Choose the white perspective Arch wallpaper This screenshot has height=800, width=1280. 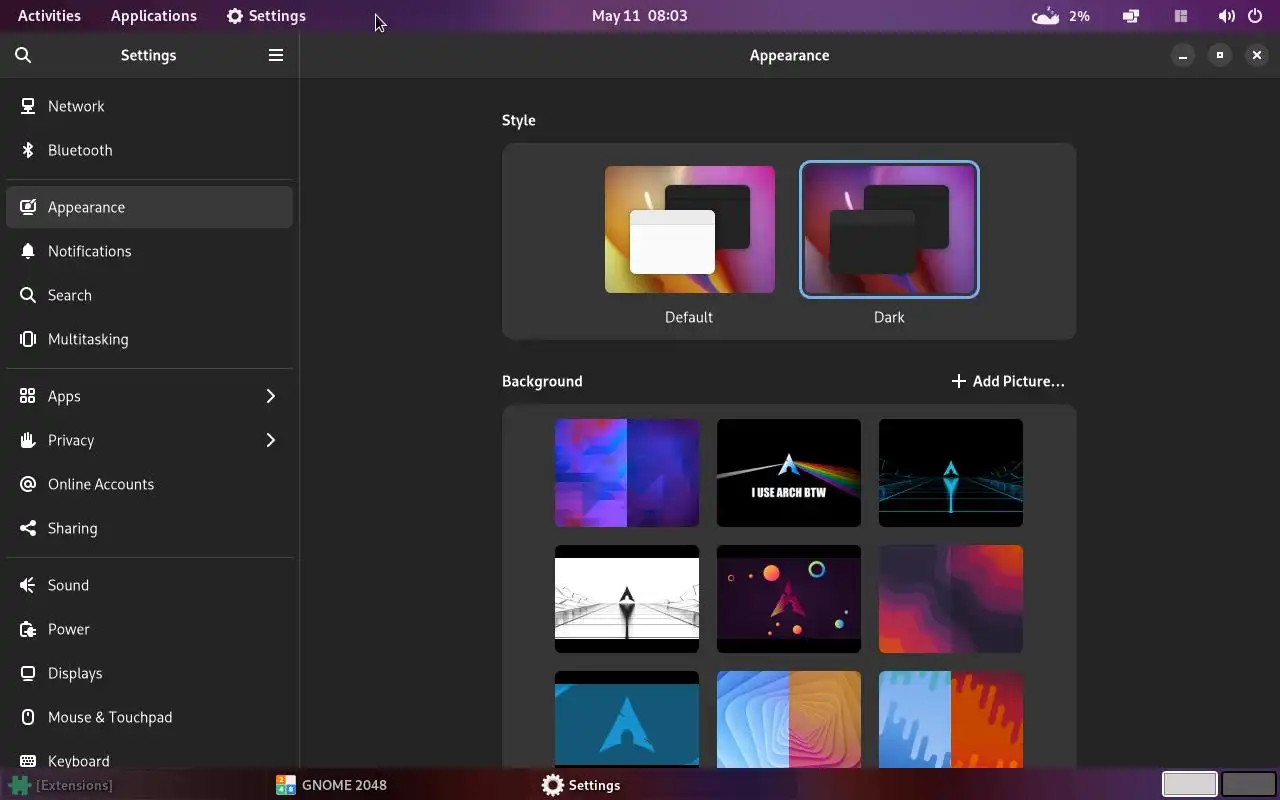[x=627, y=599]
